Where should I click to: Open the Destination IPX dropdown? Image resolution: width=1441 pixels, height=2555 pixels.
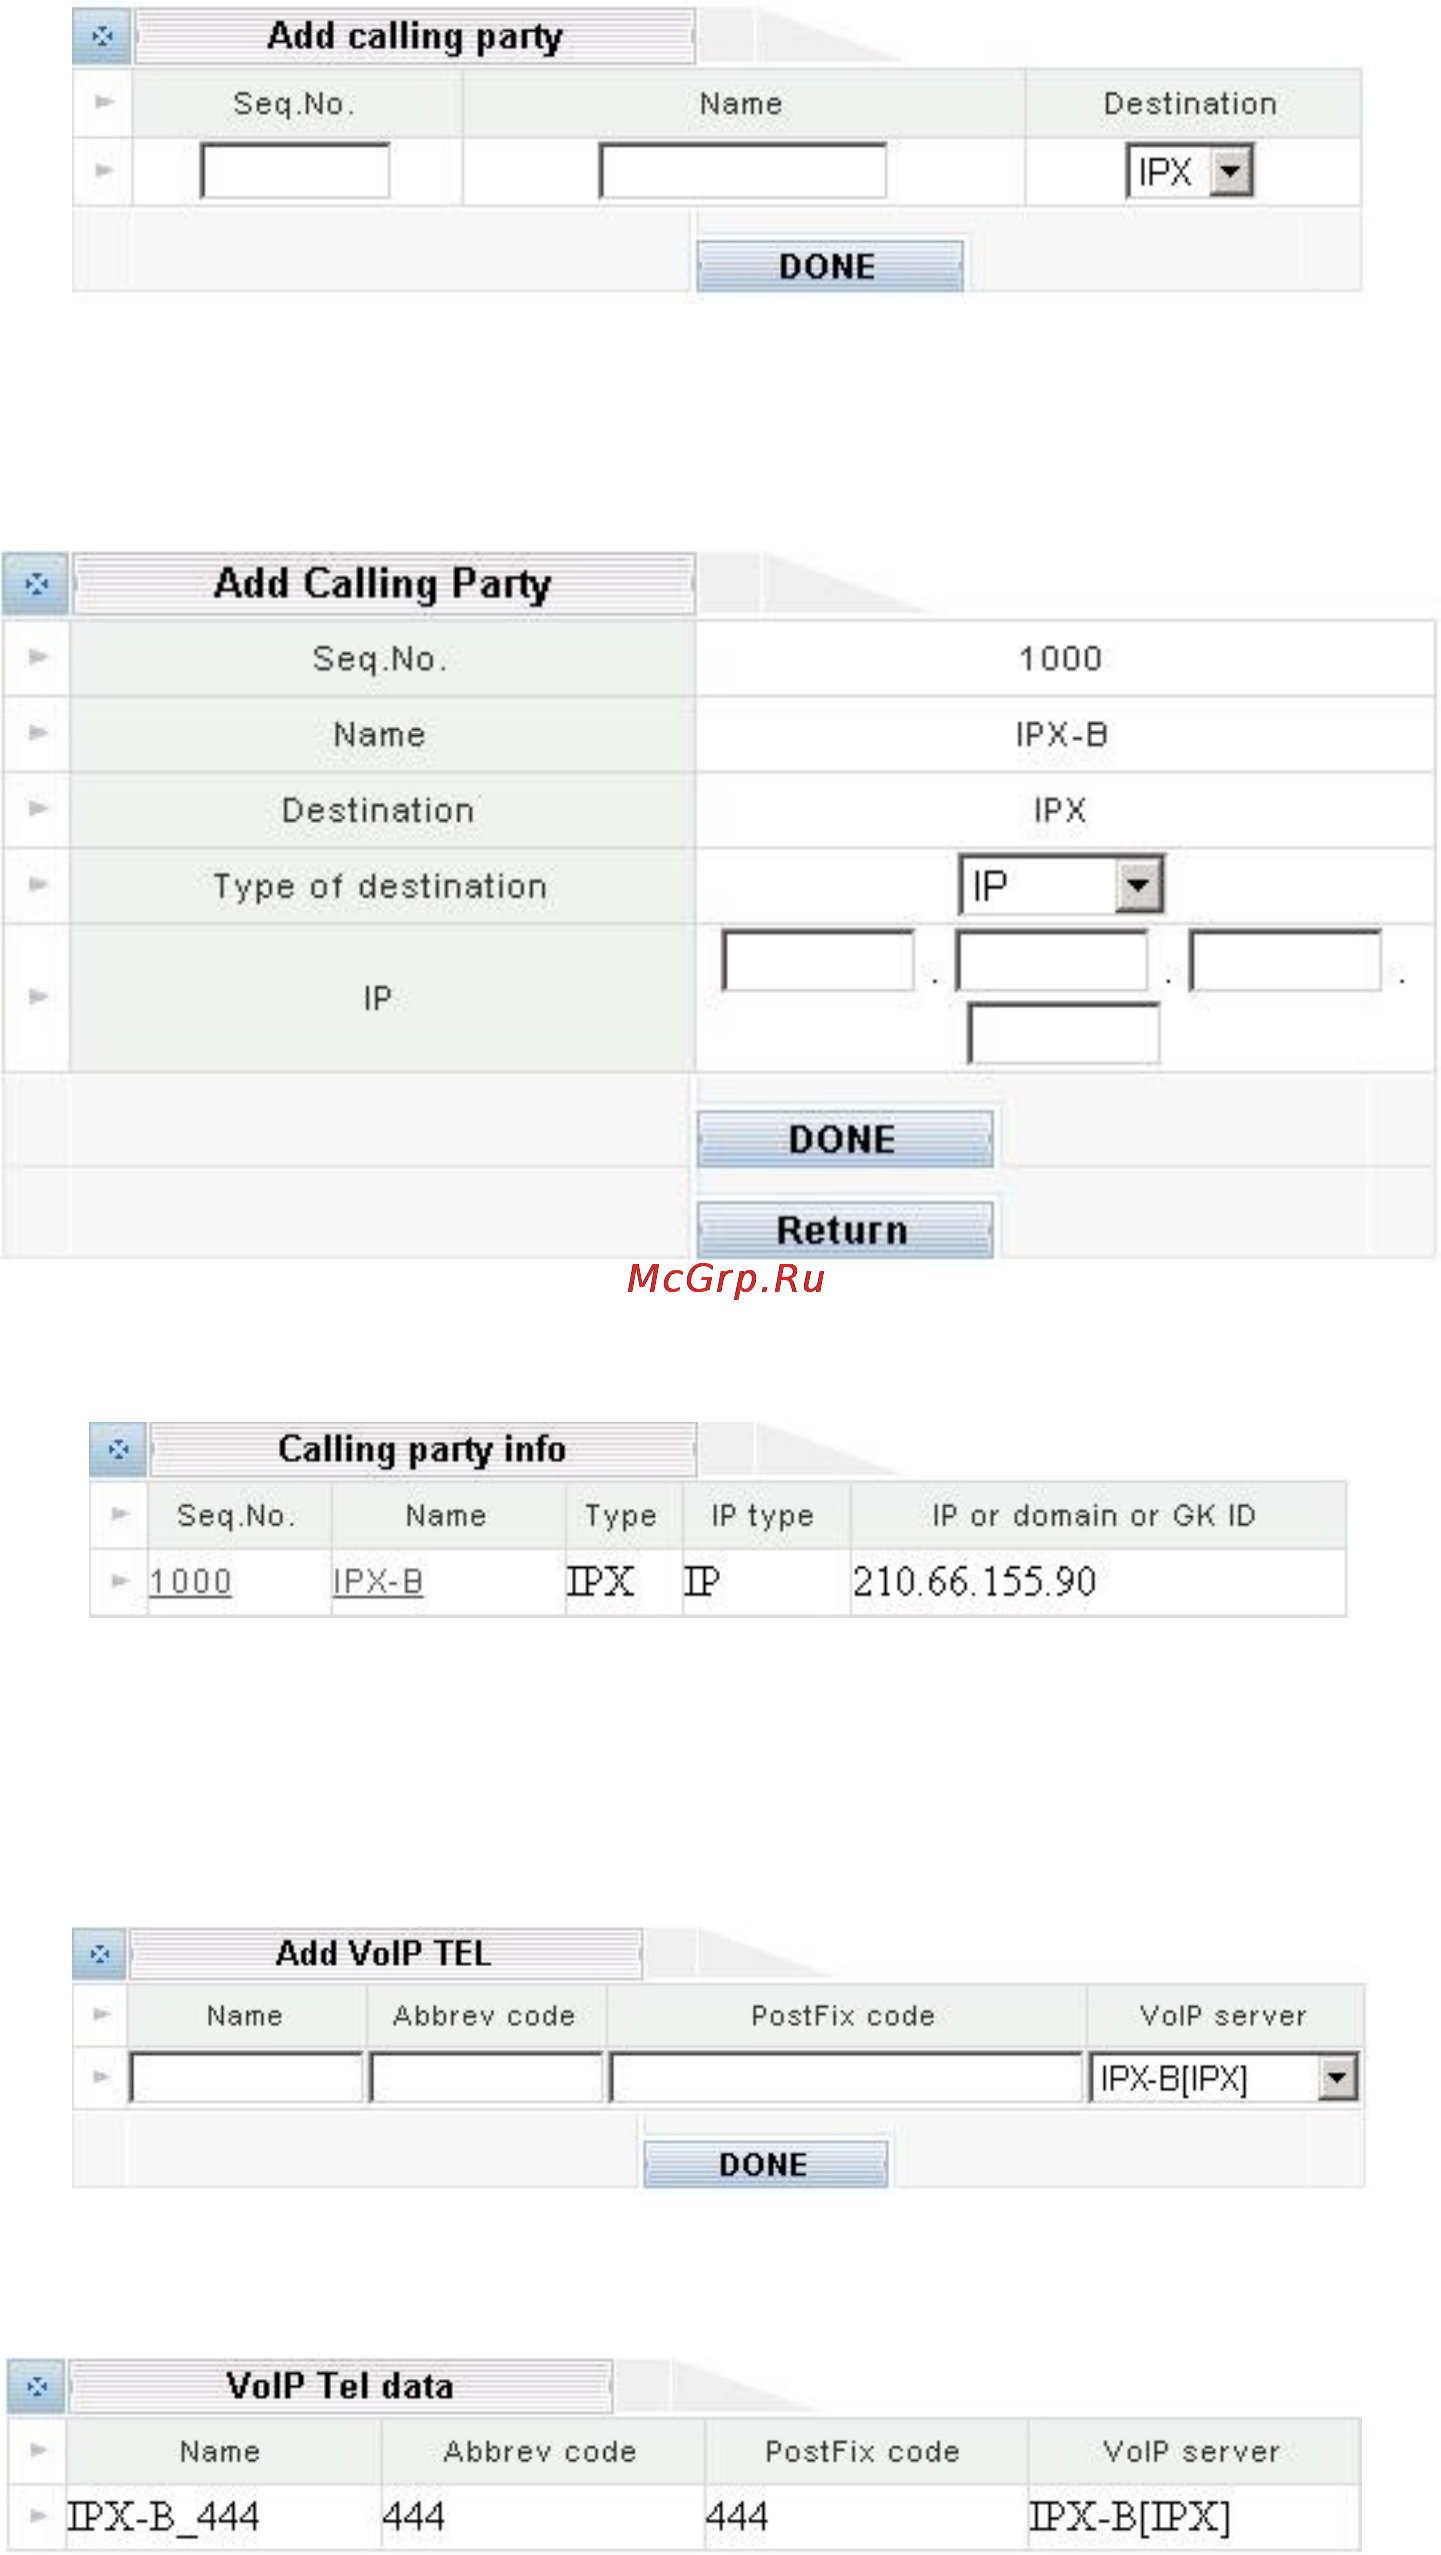point(1190,172)
